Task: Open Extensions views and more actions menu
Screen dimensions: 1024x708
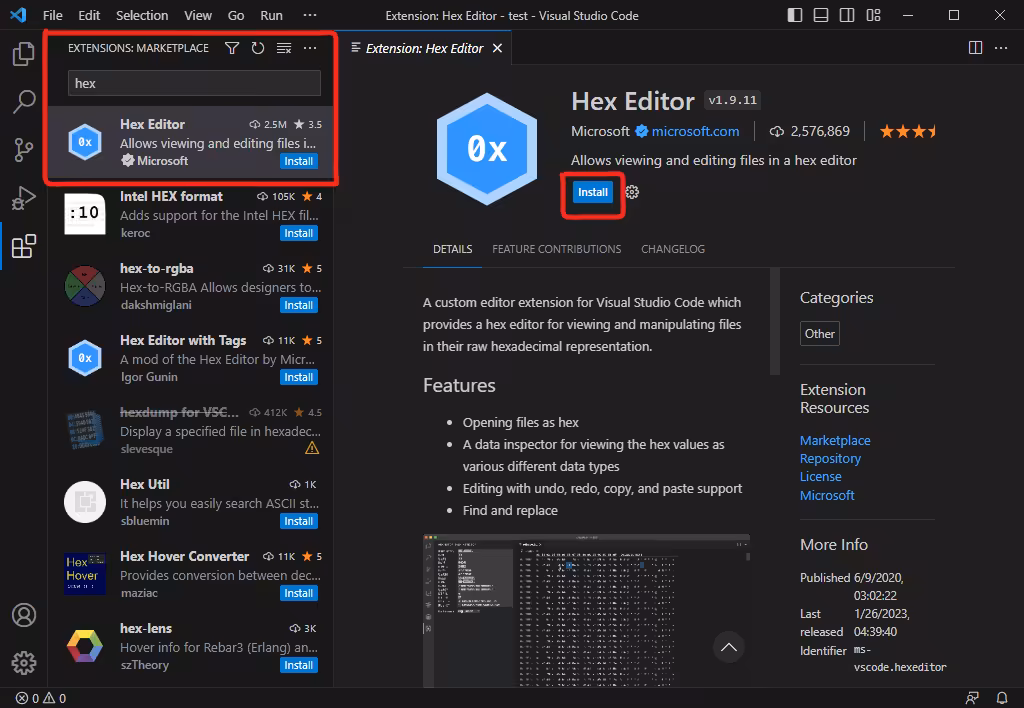Action: coord(310,48)
